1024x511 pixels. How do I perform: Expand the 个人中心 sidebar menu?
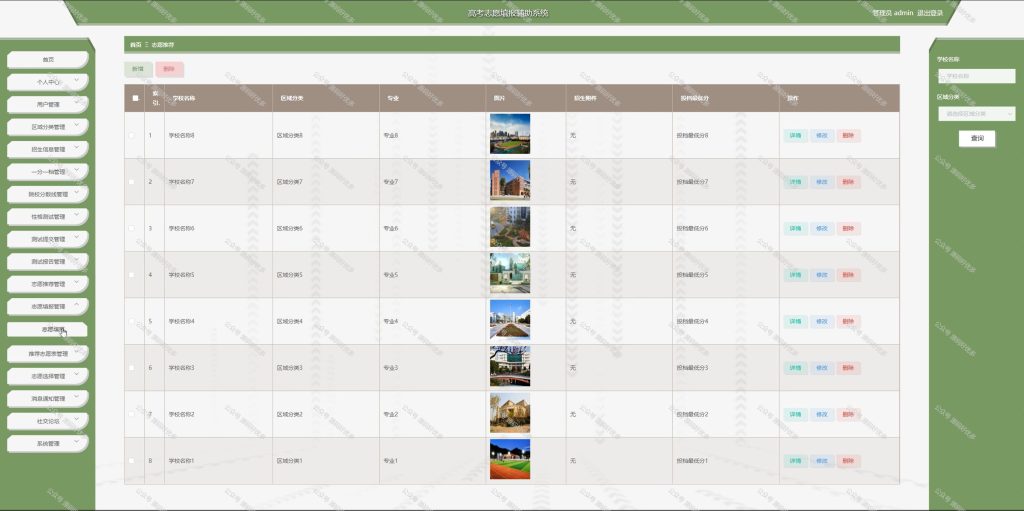click(48, 82)
